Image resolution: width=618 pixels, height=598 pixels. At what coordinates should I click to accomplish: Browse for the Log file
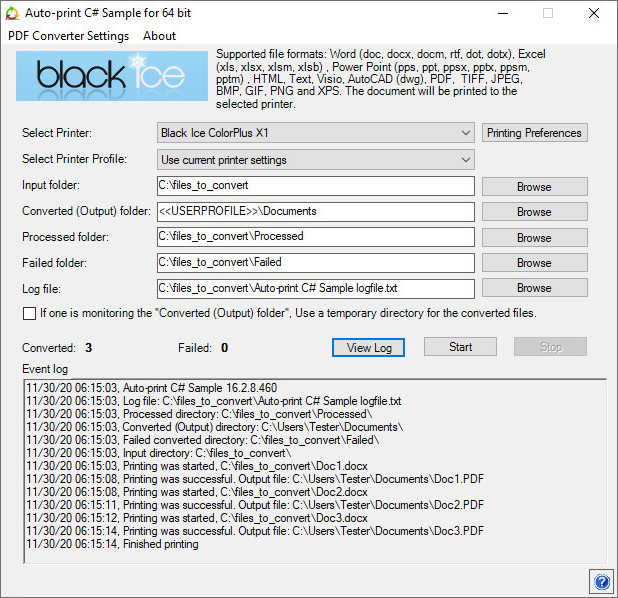(534, 288)
